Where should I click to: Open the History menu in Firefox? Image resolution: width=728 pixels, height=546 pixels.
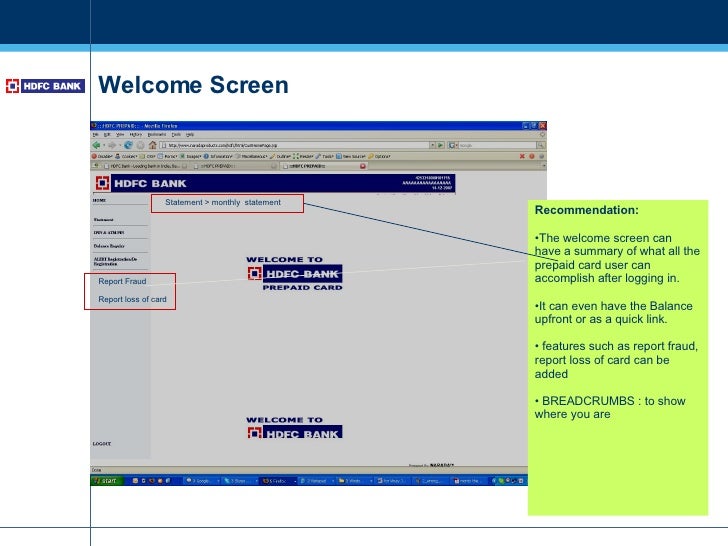(136, 135)
